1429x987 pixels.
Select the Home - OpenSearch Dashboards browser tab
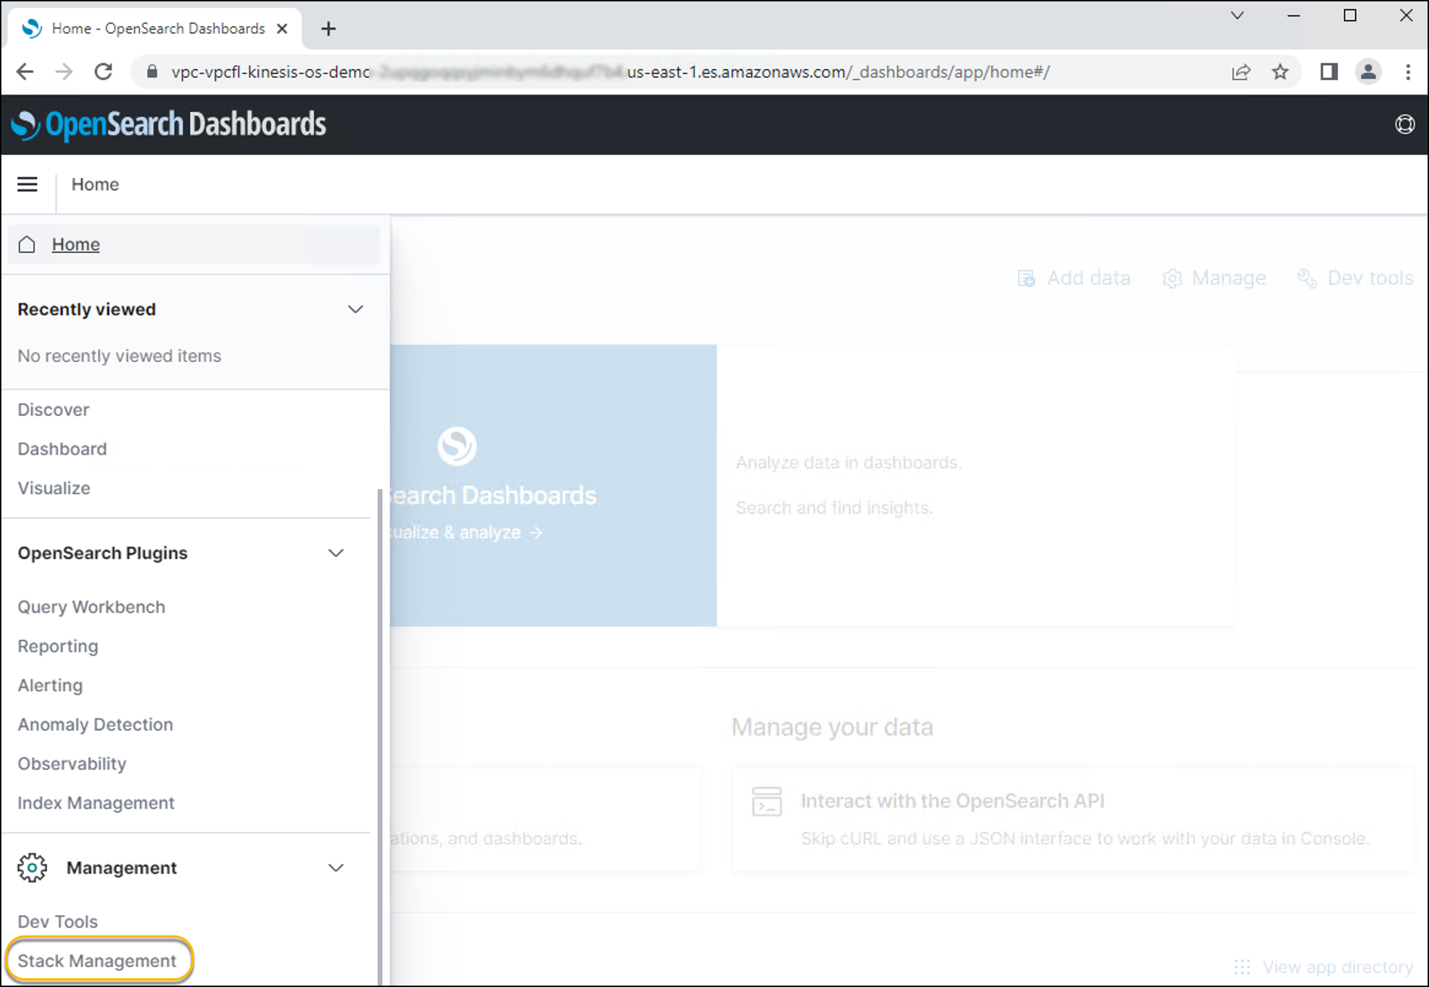pos(155,29)
